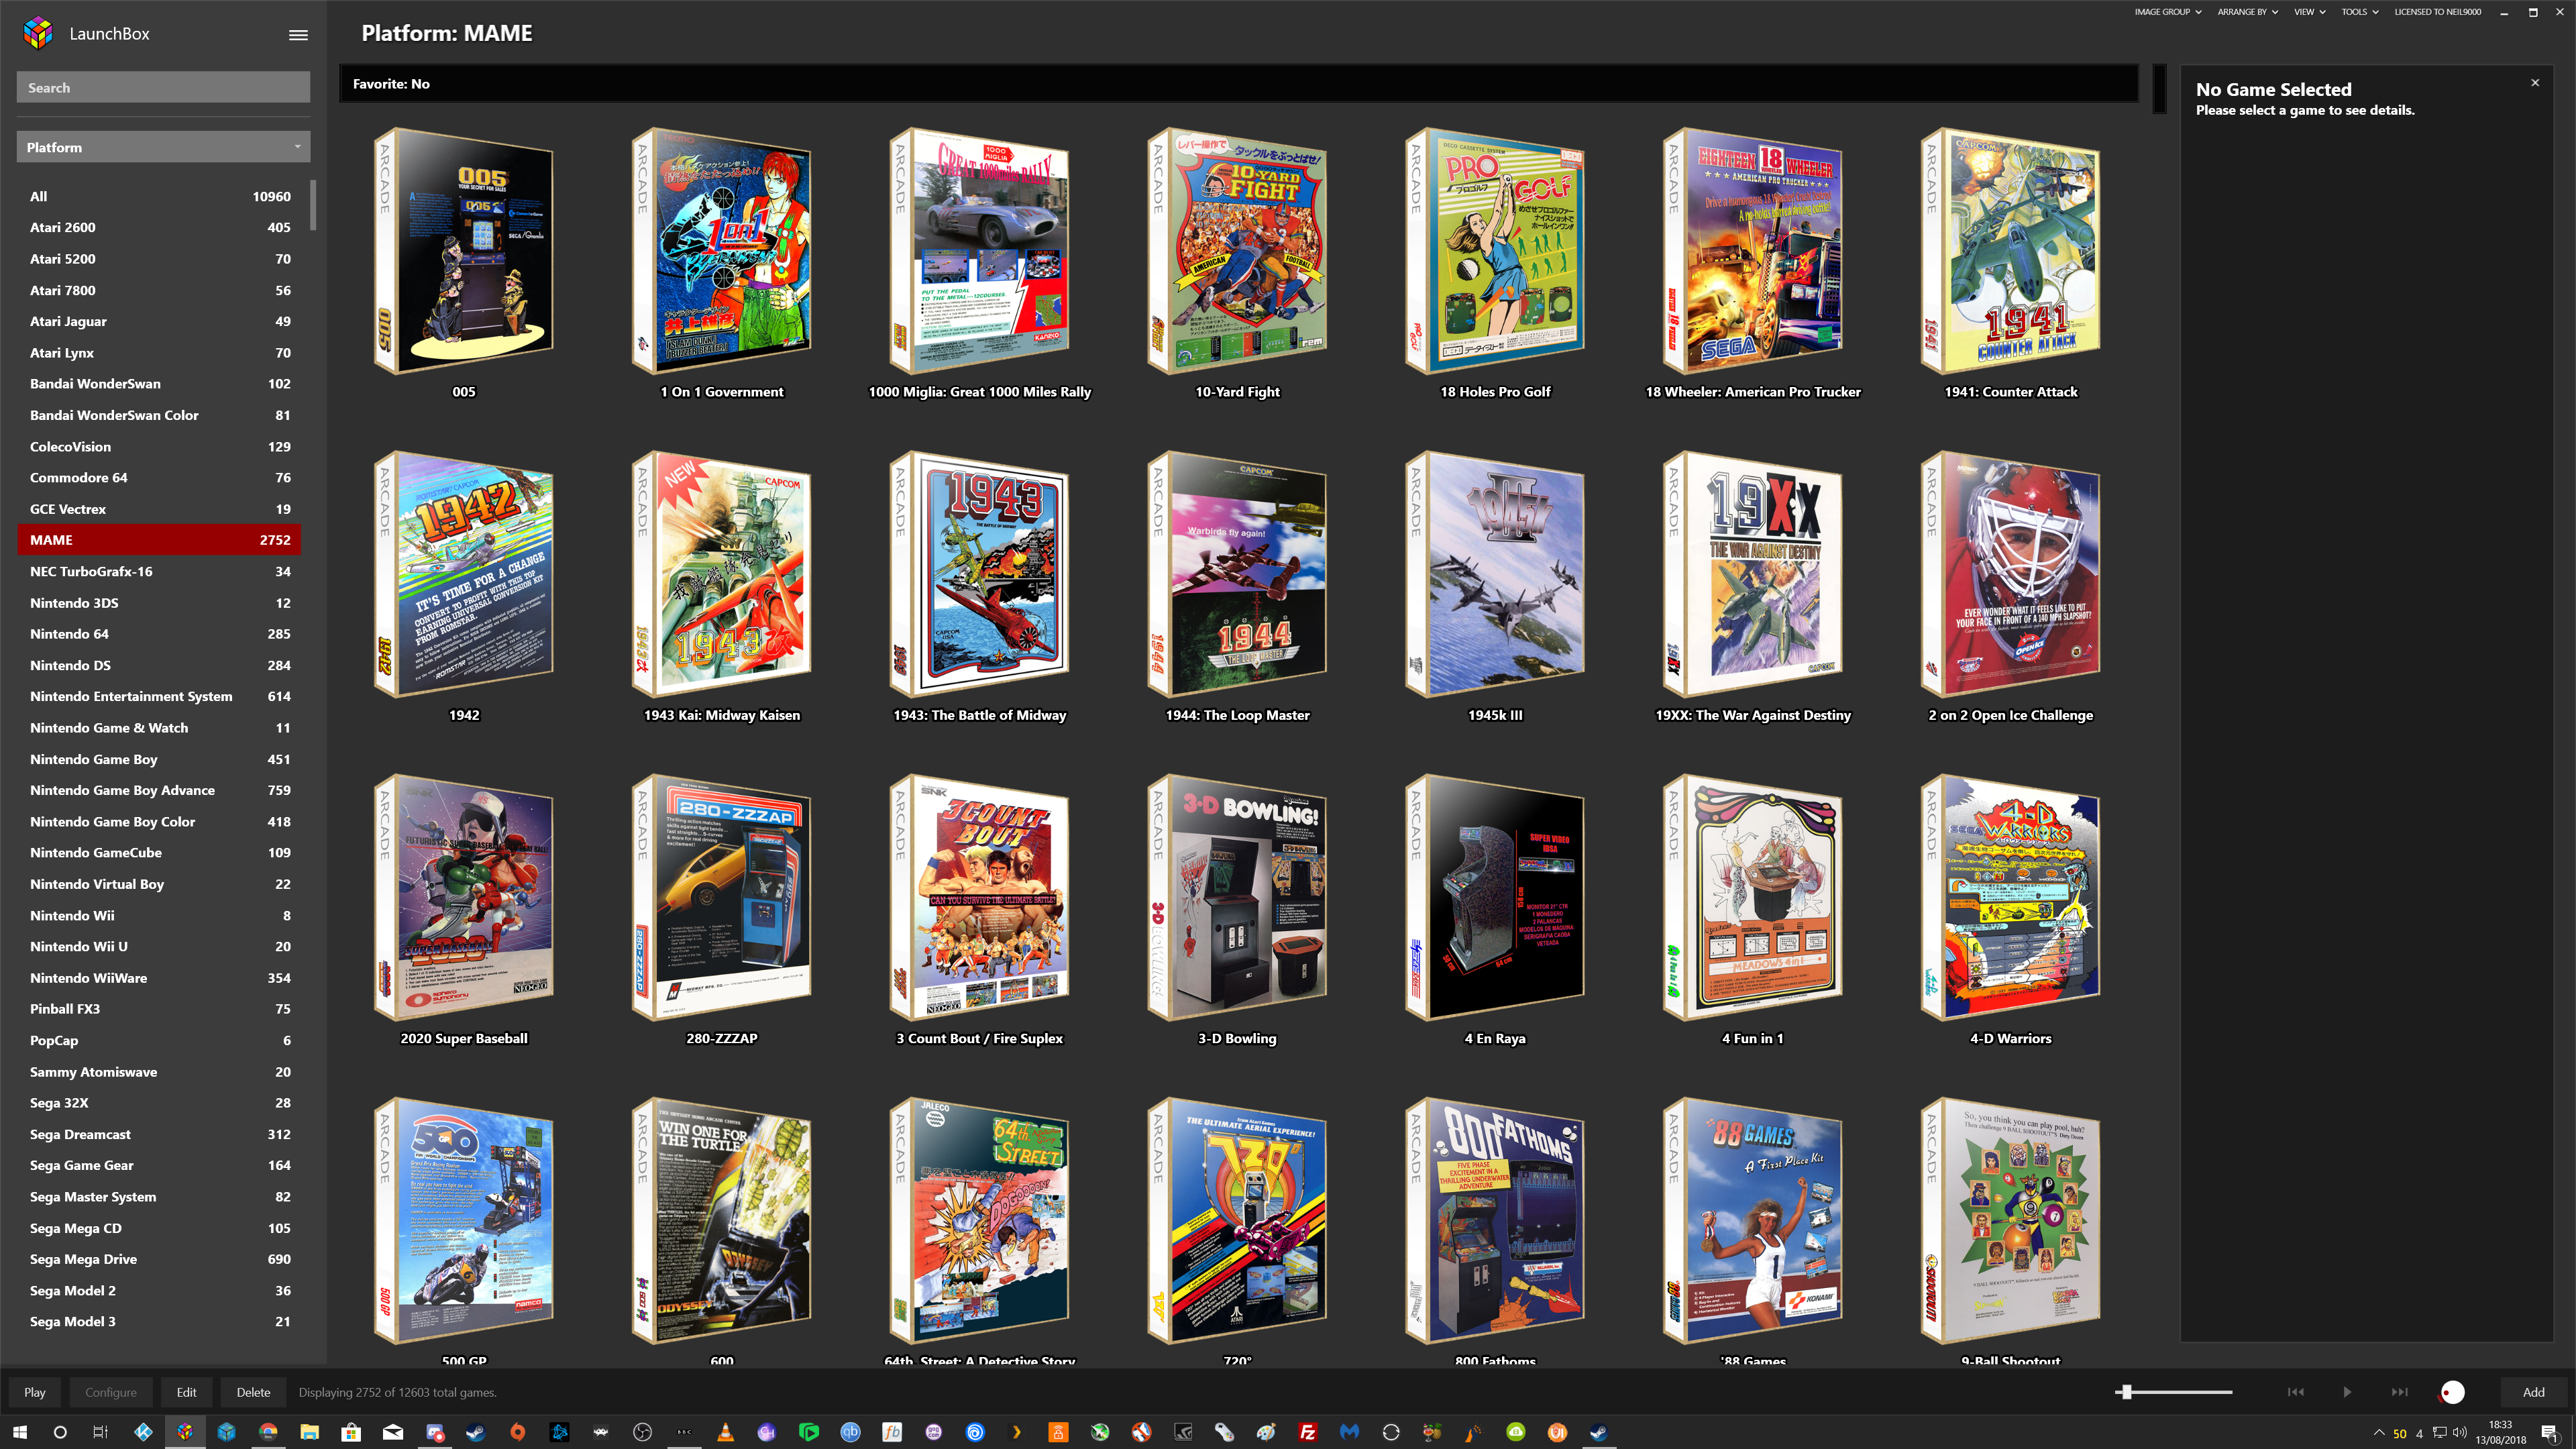Select the 3-D Bowling game box
Screen dimensions: 2576x1449
coord(1238,896)
